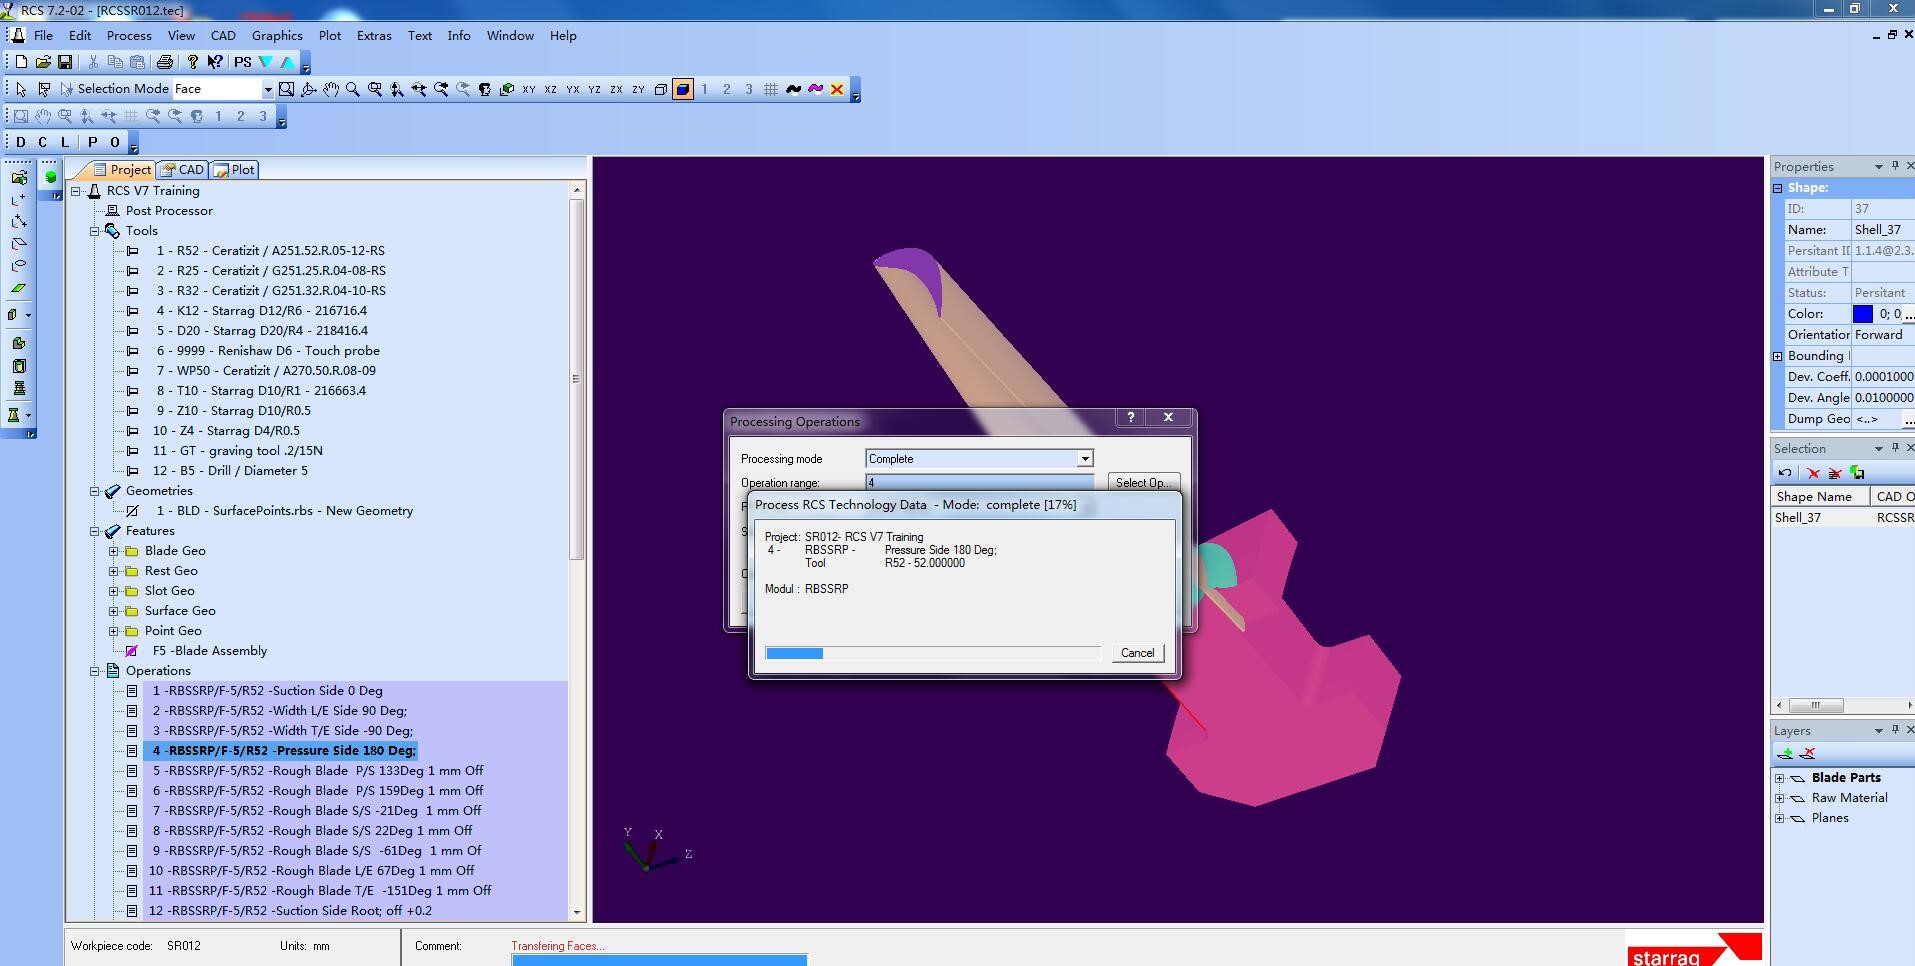The image size is (1915, 966).
Task: Add a new layer with green plus icon
Action: pos(1785,753)
